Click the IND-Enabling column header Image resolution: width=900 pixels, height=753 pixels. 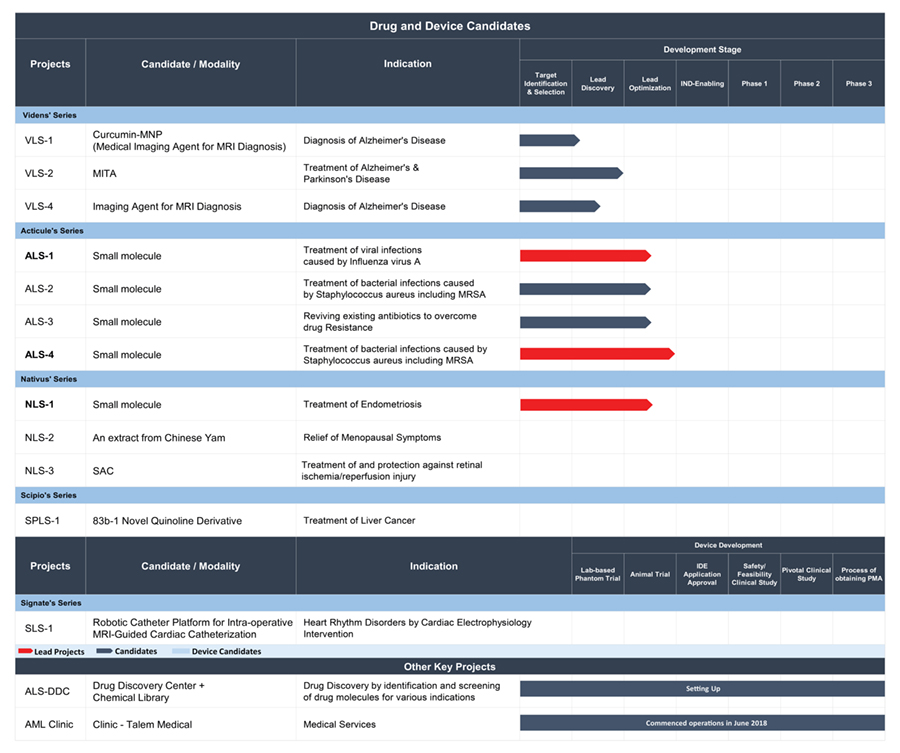click(702, 83)
